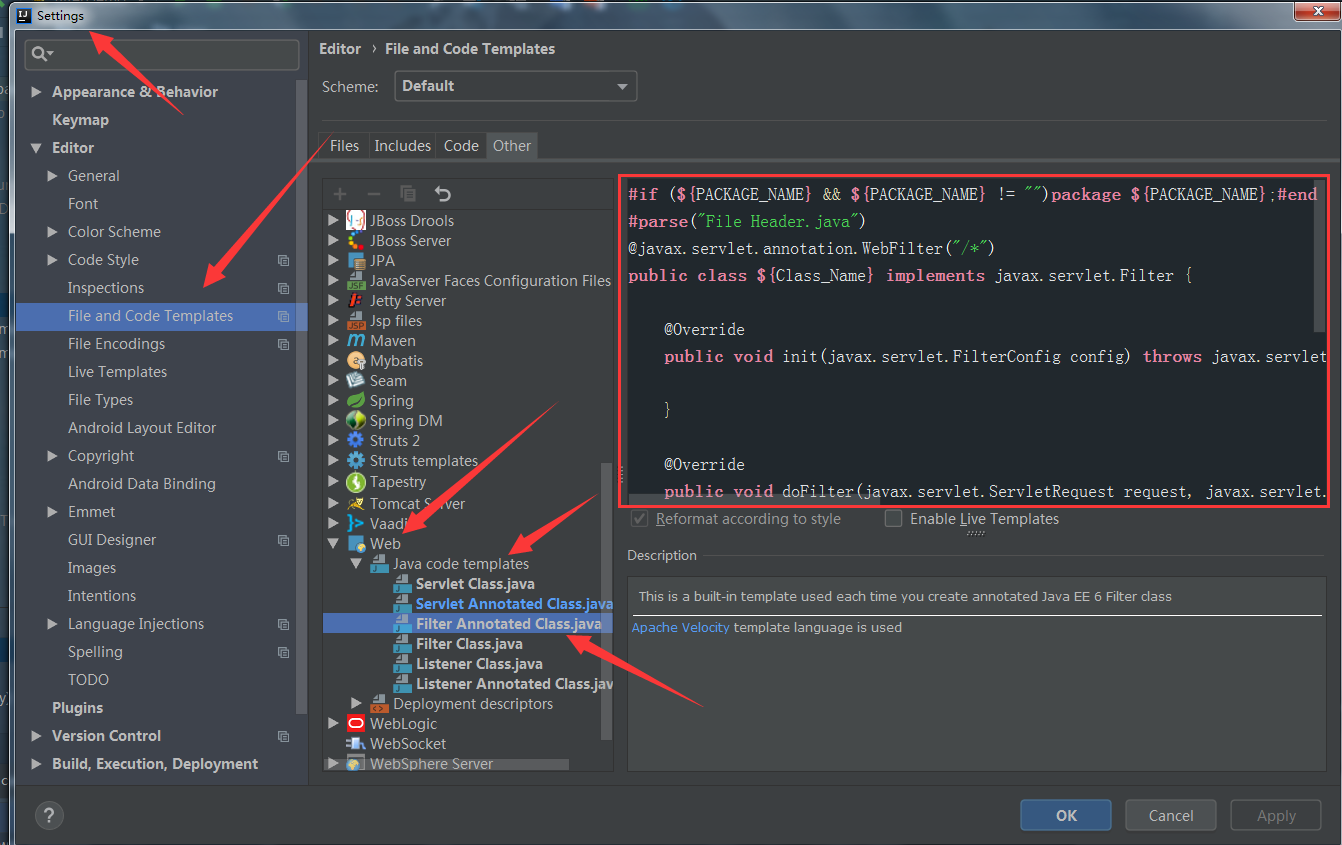Click the Tomcat Server icon

coord(355,503)
